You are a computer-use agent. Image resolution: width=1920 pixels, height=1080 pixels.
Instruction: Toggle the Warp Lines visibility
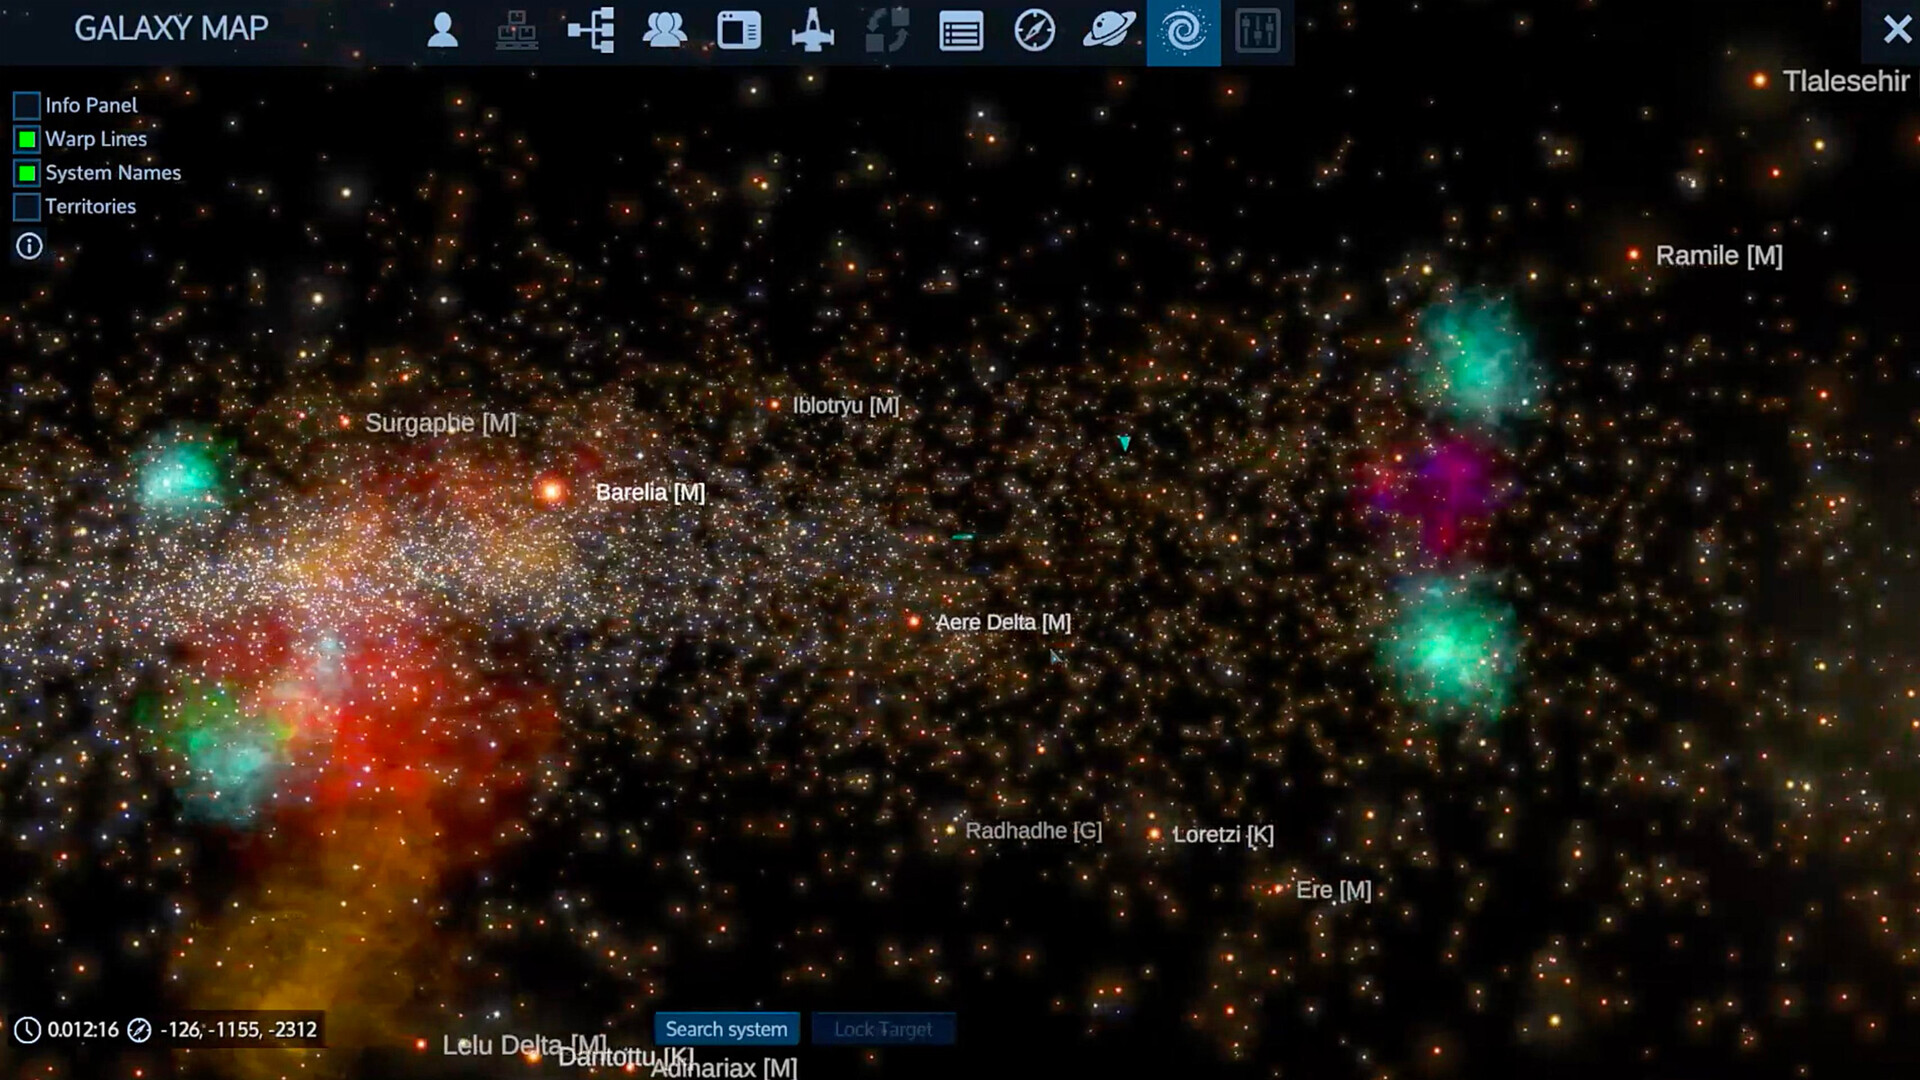pos(25,138)
